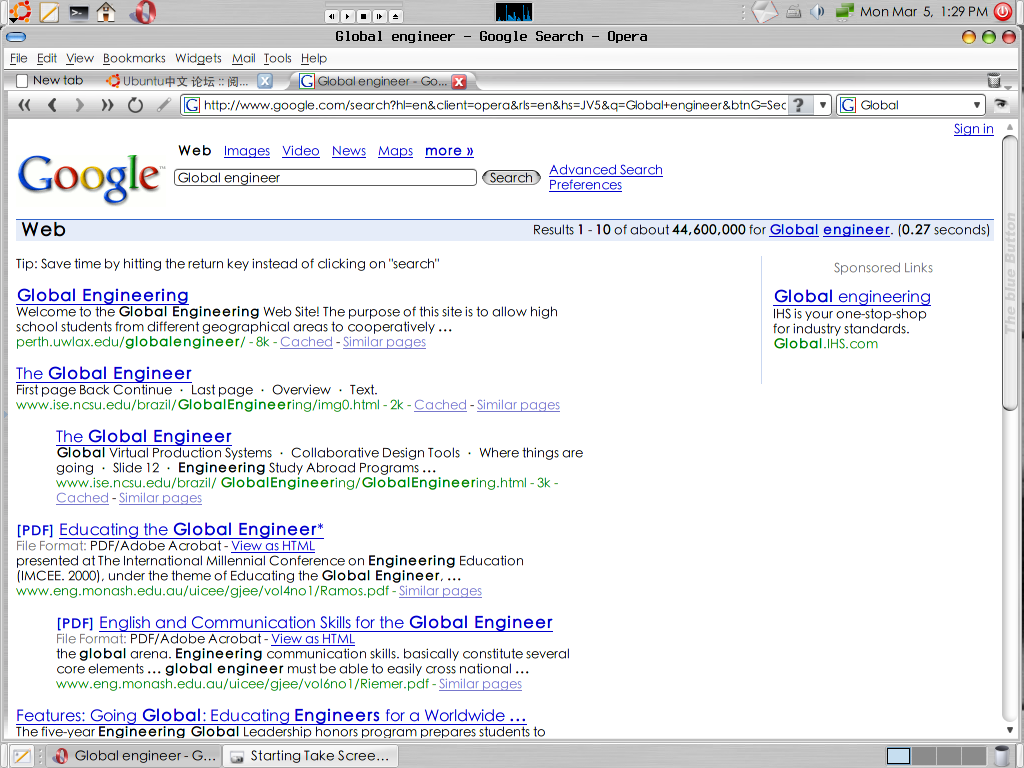Reload the current page
This screenshot has height=768, width=1024.
point(135,104)
